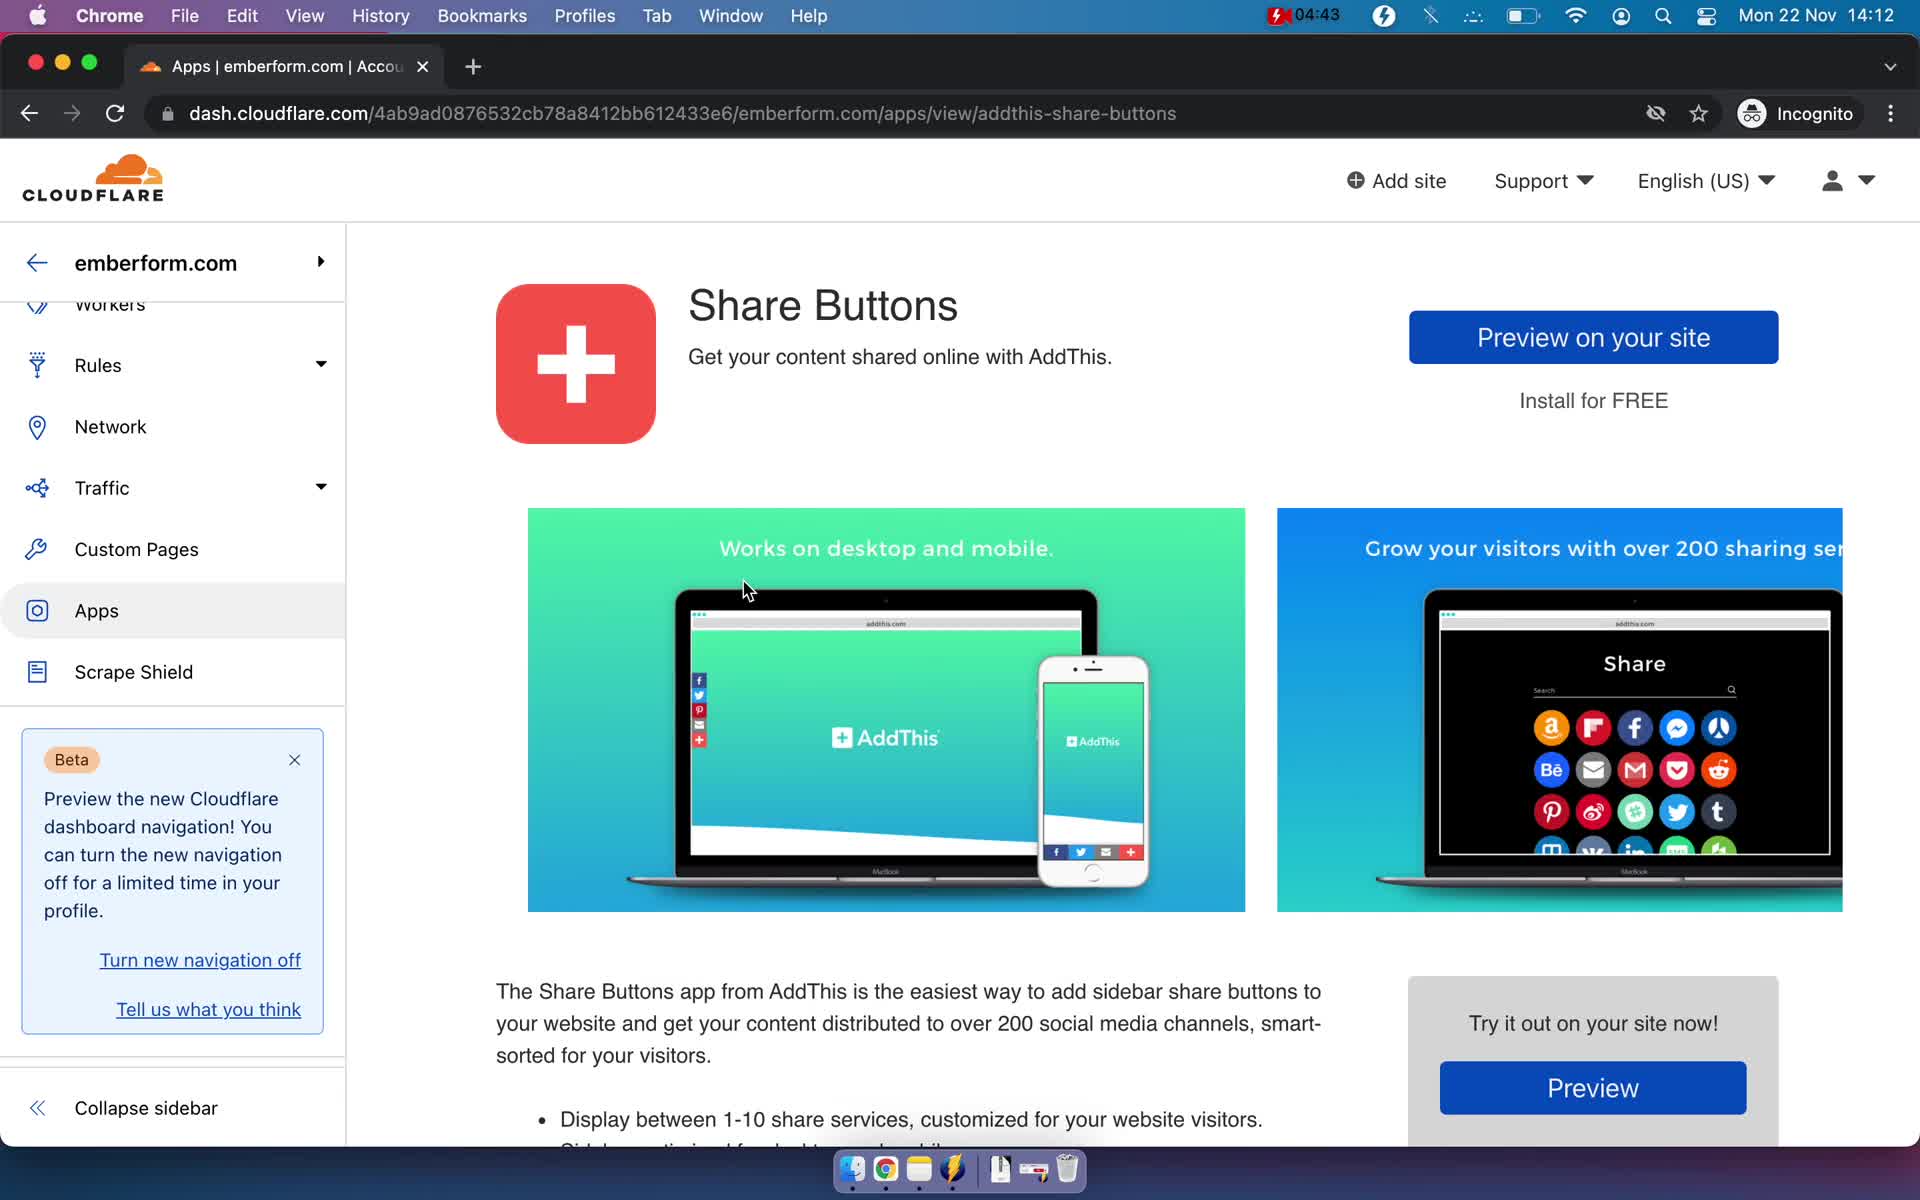The image size is (1920, 1200).
Task: Click the Apps sidebar icon
Action: (x=36, y=610)
